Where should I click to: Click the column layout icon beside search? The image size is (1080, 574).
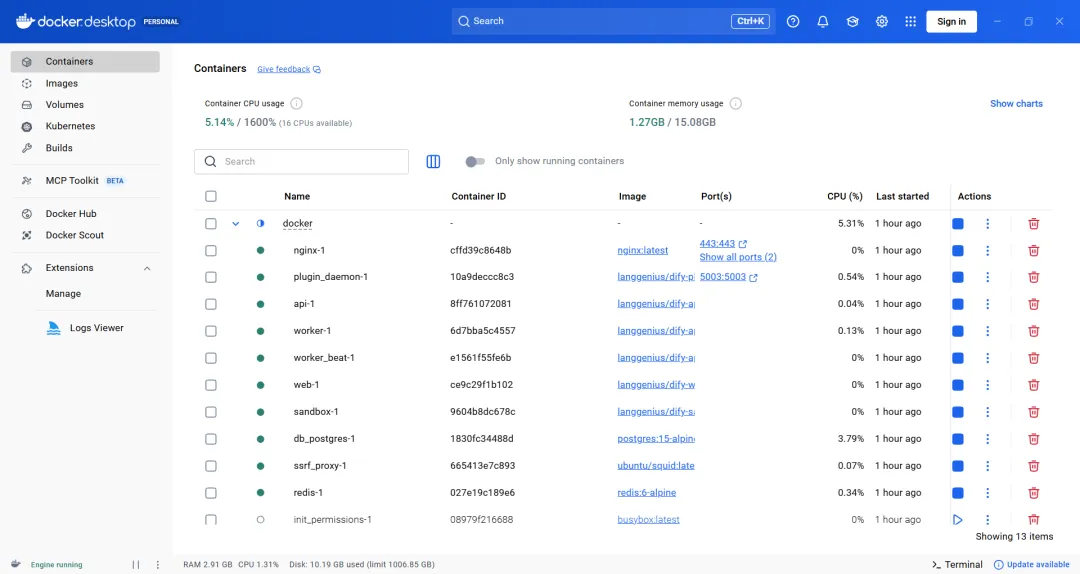tap(433, 161)
